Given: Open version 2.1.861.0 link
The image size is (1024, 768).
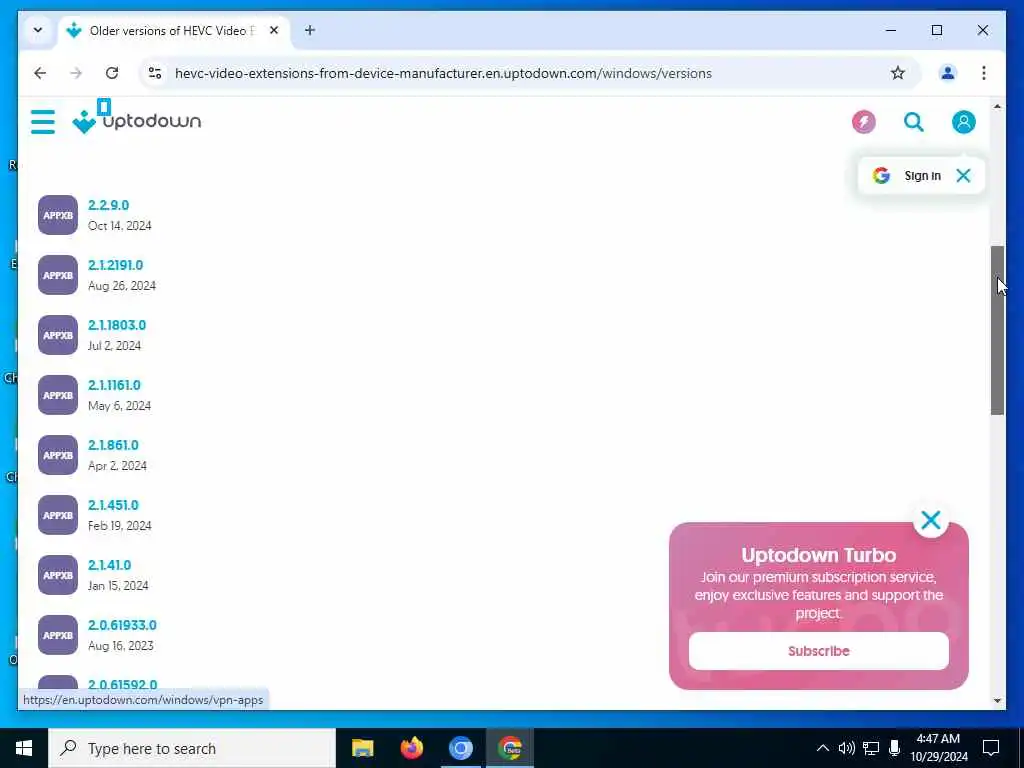Looking at the screenshot, I should pos(114,445).
